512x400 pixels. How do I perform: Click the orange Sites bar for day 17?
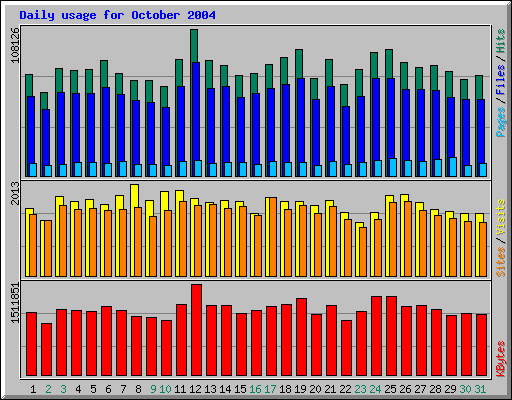(273, 237)
